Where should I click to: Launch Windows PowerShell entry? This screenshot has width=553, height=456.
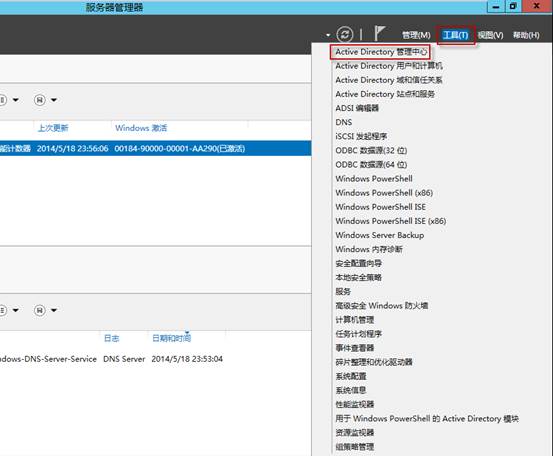pos(374,178)
